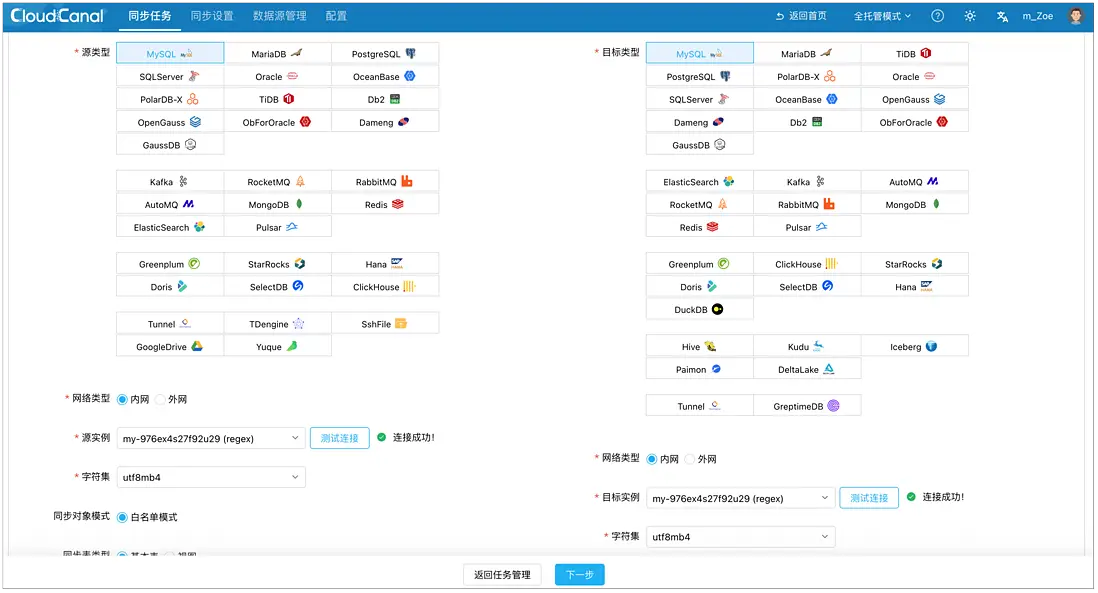Select Greenplum source type
This screenshot has width=1098, height=593.
[x=170, y=264]
